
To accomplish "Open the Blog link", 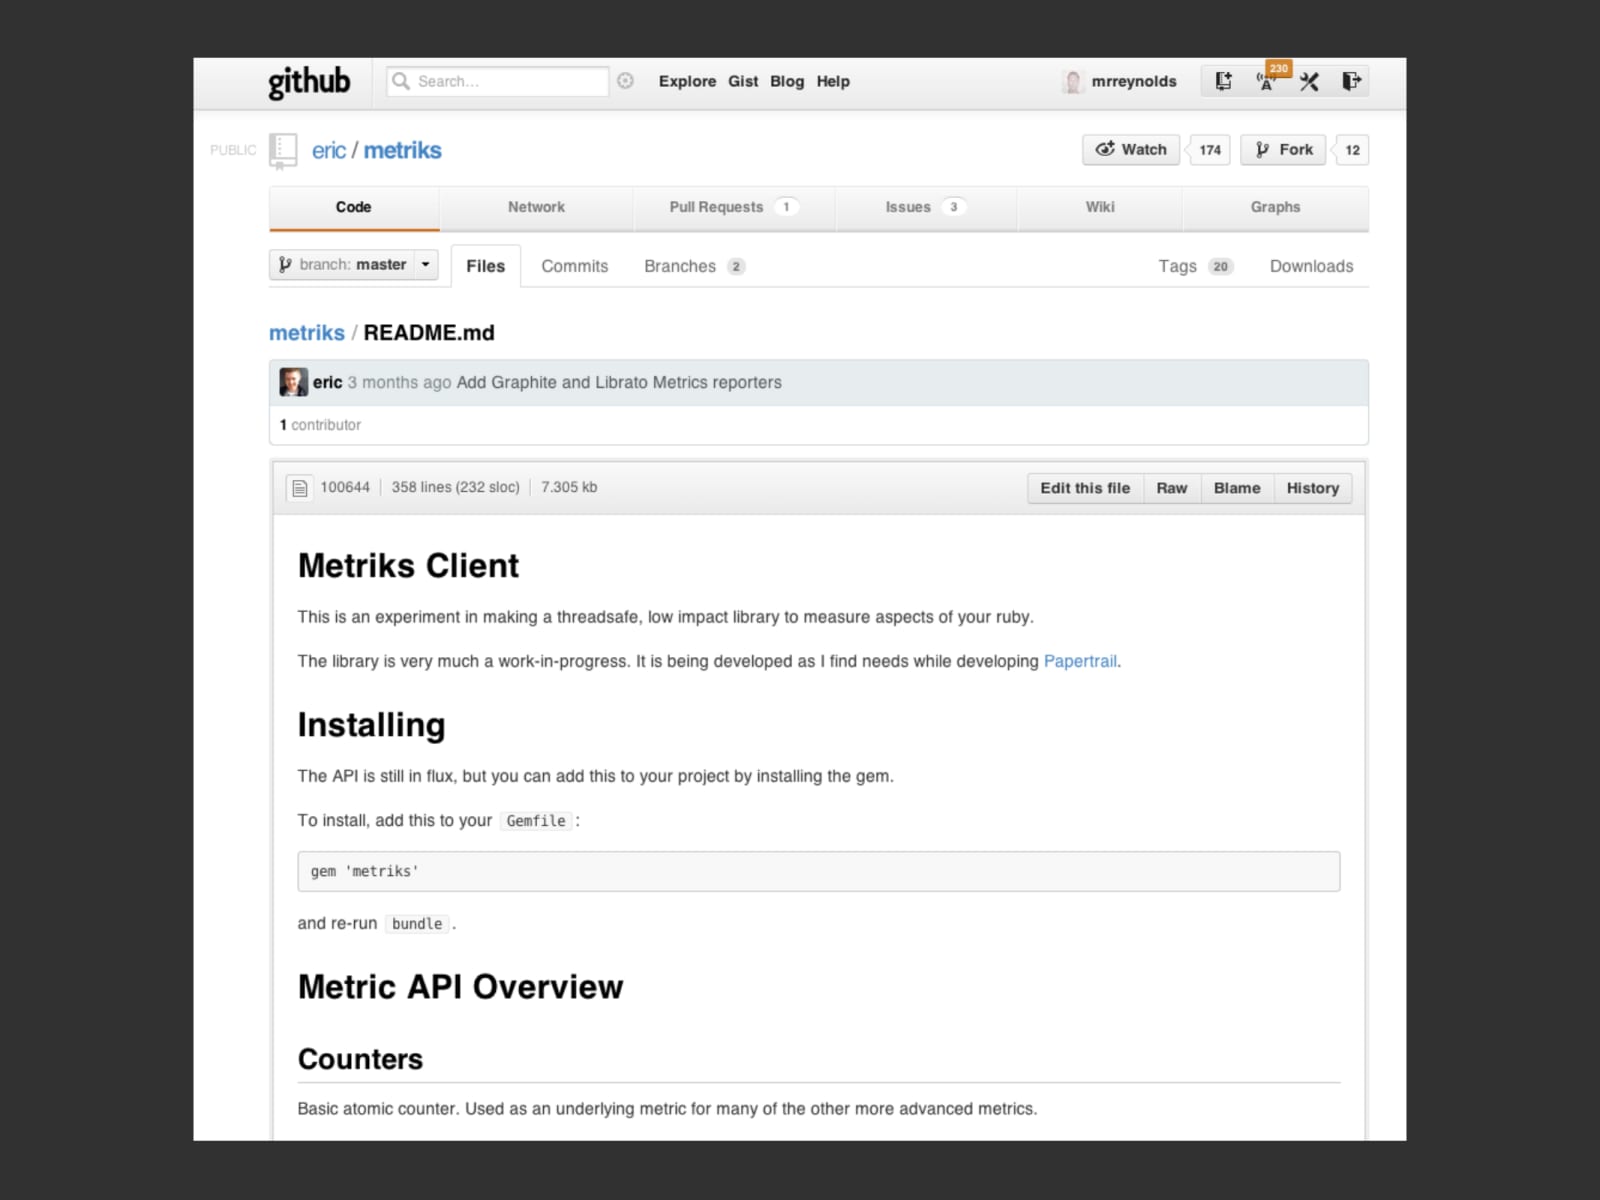I will coord(787,81).
